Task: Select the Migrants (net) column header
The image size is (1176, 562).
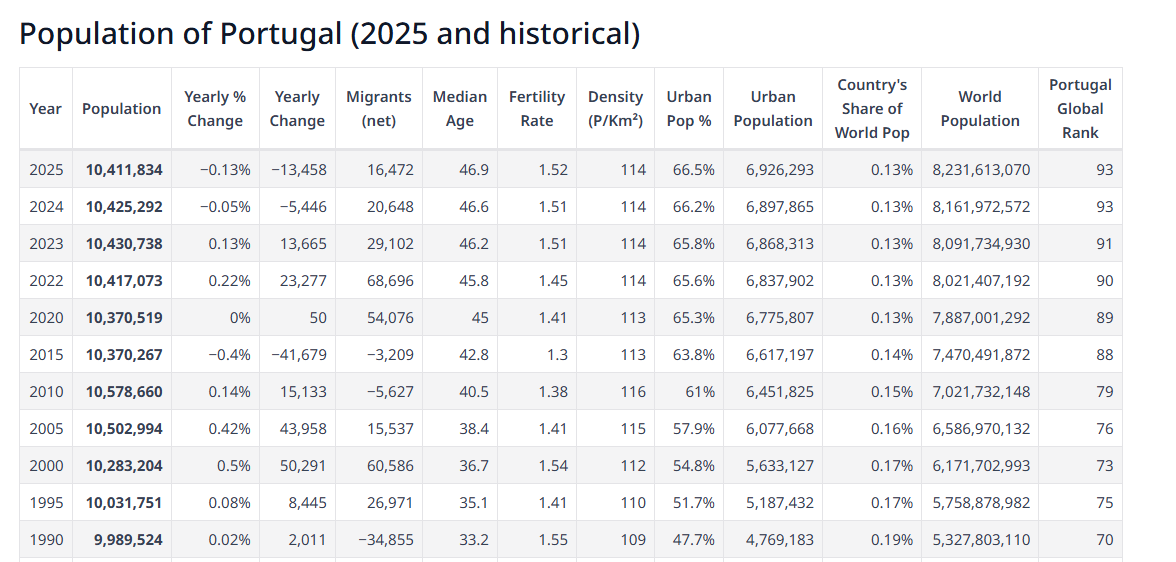Action: pos(379,109)
